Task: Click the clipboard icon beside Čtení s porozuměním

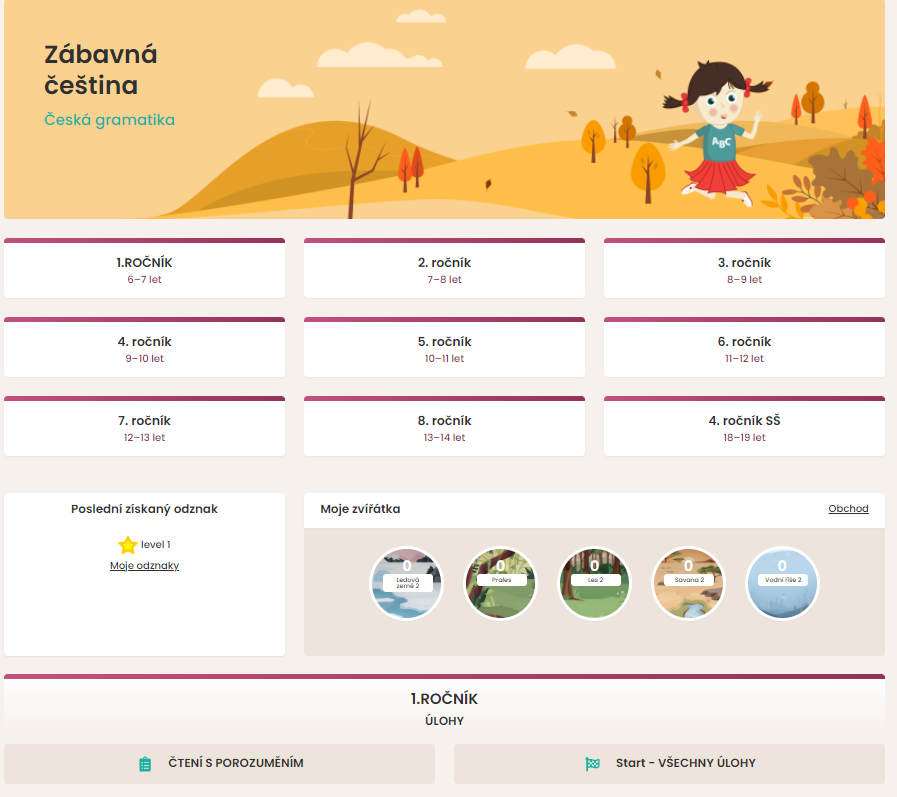Action: coord(146,764)
